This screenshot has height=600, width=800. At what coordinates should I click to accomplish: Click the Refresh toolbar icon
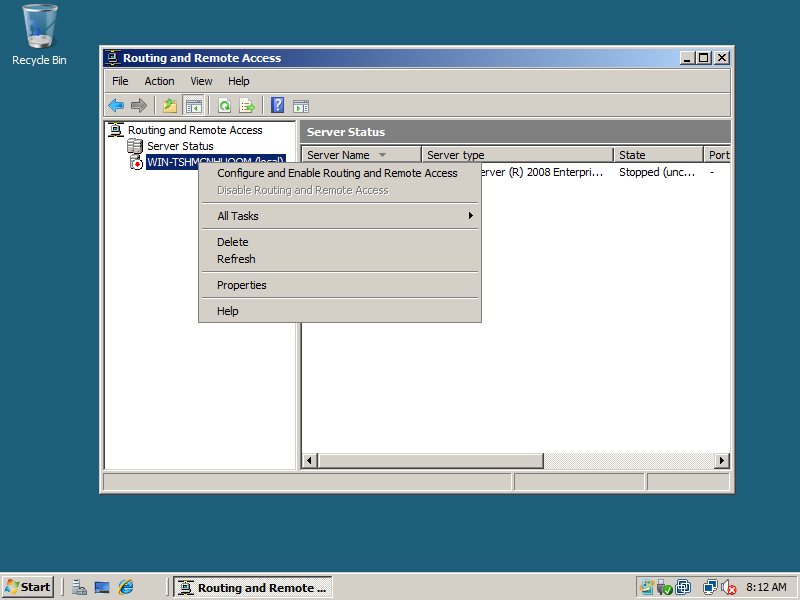[x=224, y=106]
